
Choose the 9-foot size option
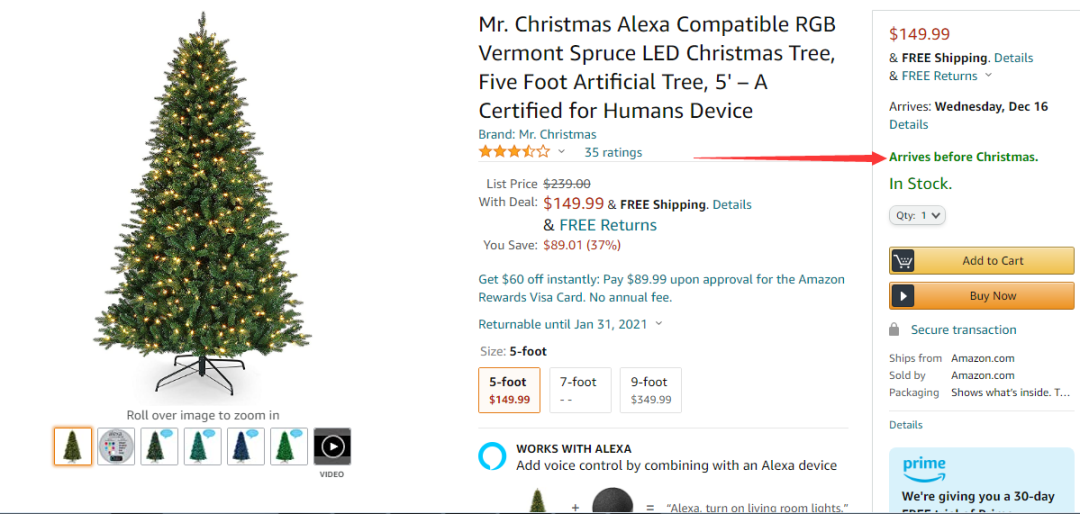(650, 390)
